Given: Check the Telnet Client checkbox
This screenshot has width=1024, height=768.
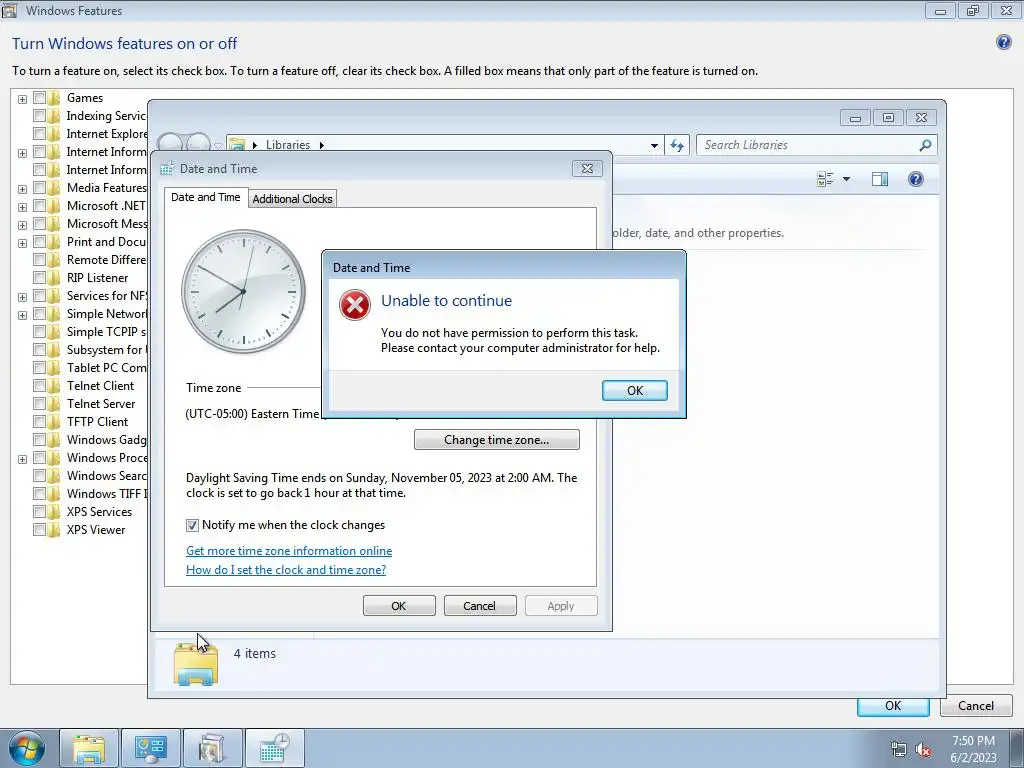Looking at the screenshot, I should tap(39, 386).
